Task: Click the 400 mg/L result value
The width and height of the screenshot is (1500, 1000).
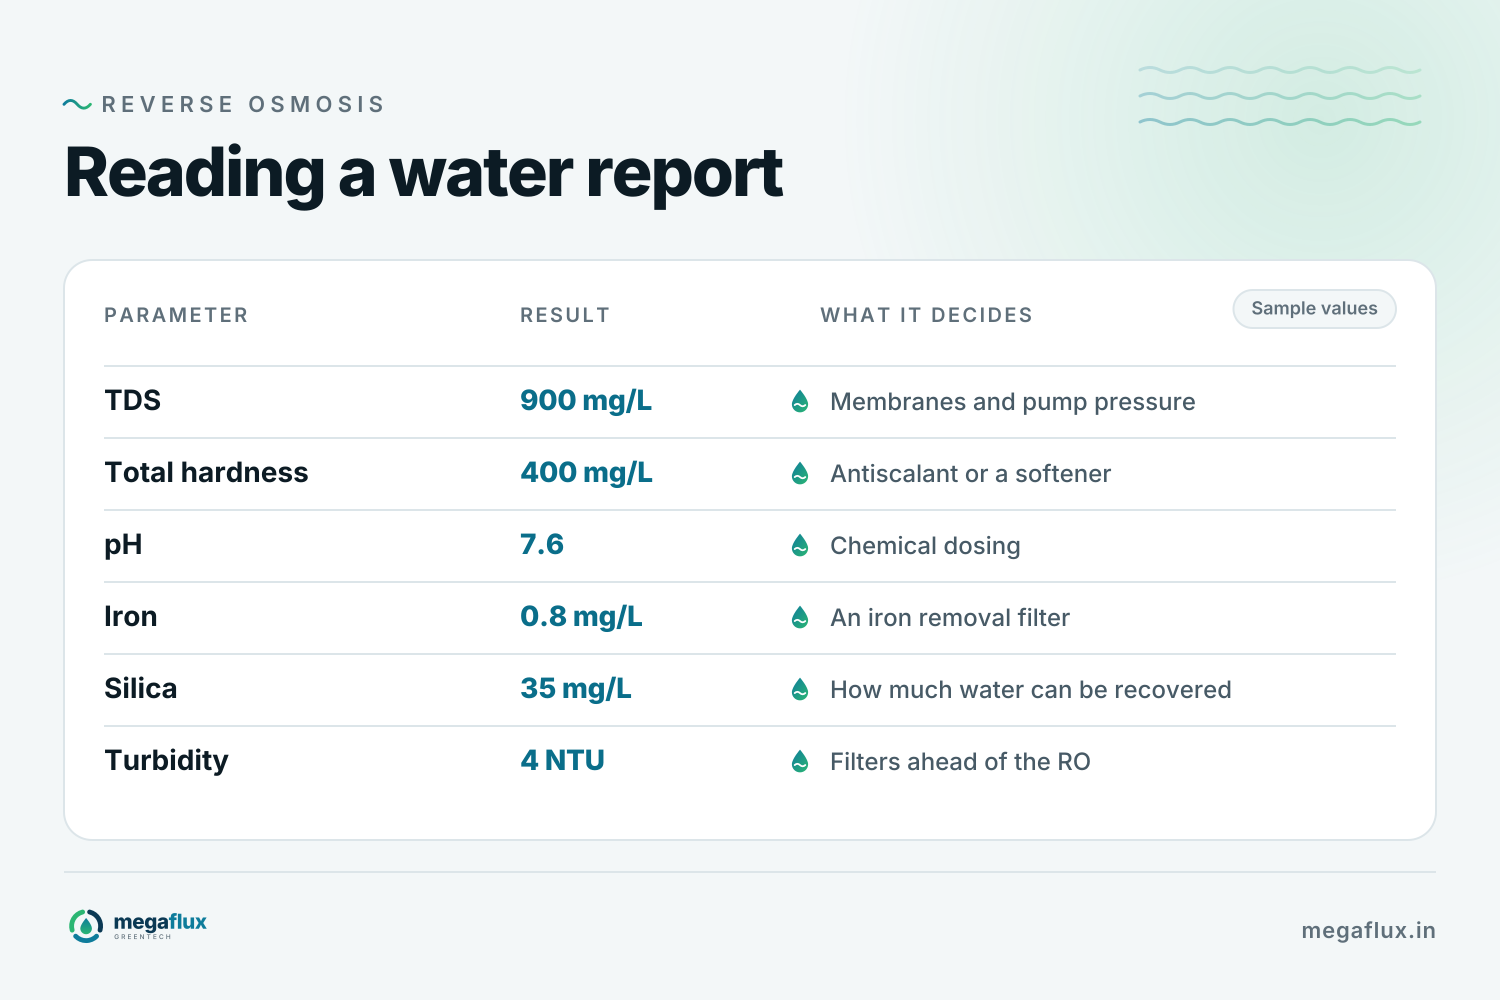Action: click(x=587, y=473)
